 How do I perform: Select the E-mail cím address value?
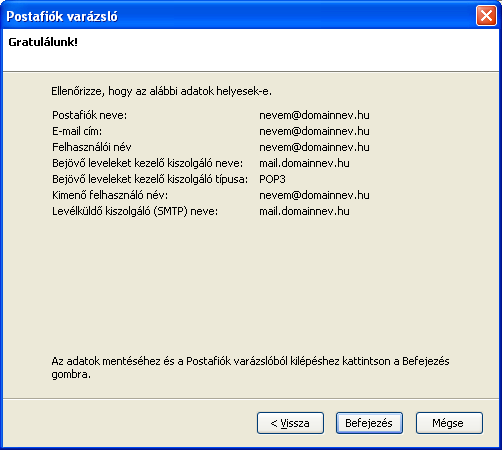pos(314,131)
